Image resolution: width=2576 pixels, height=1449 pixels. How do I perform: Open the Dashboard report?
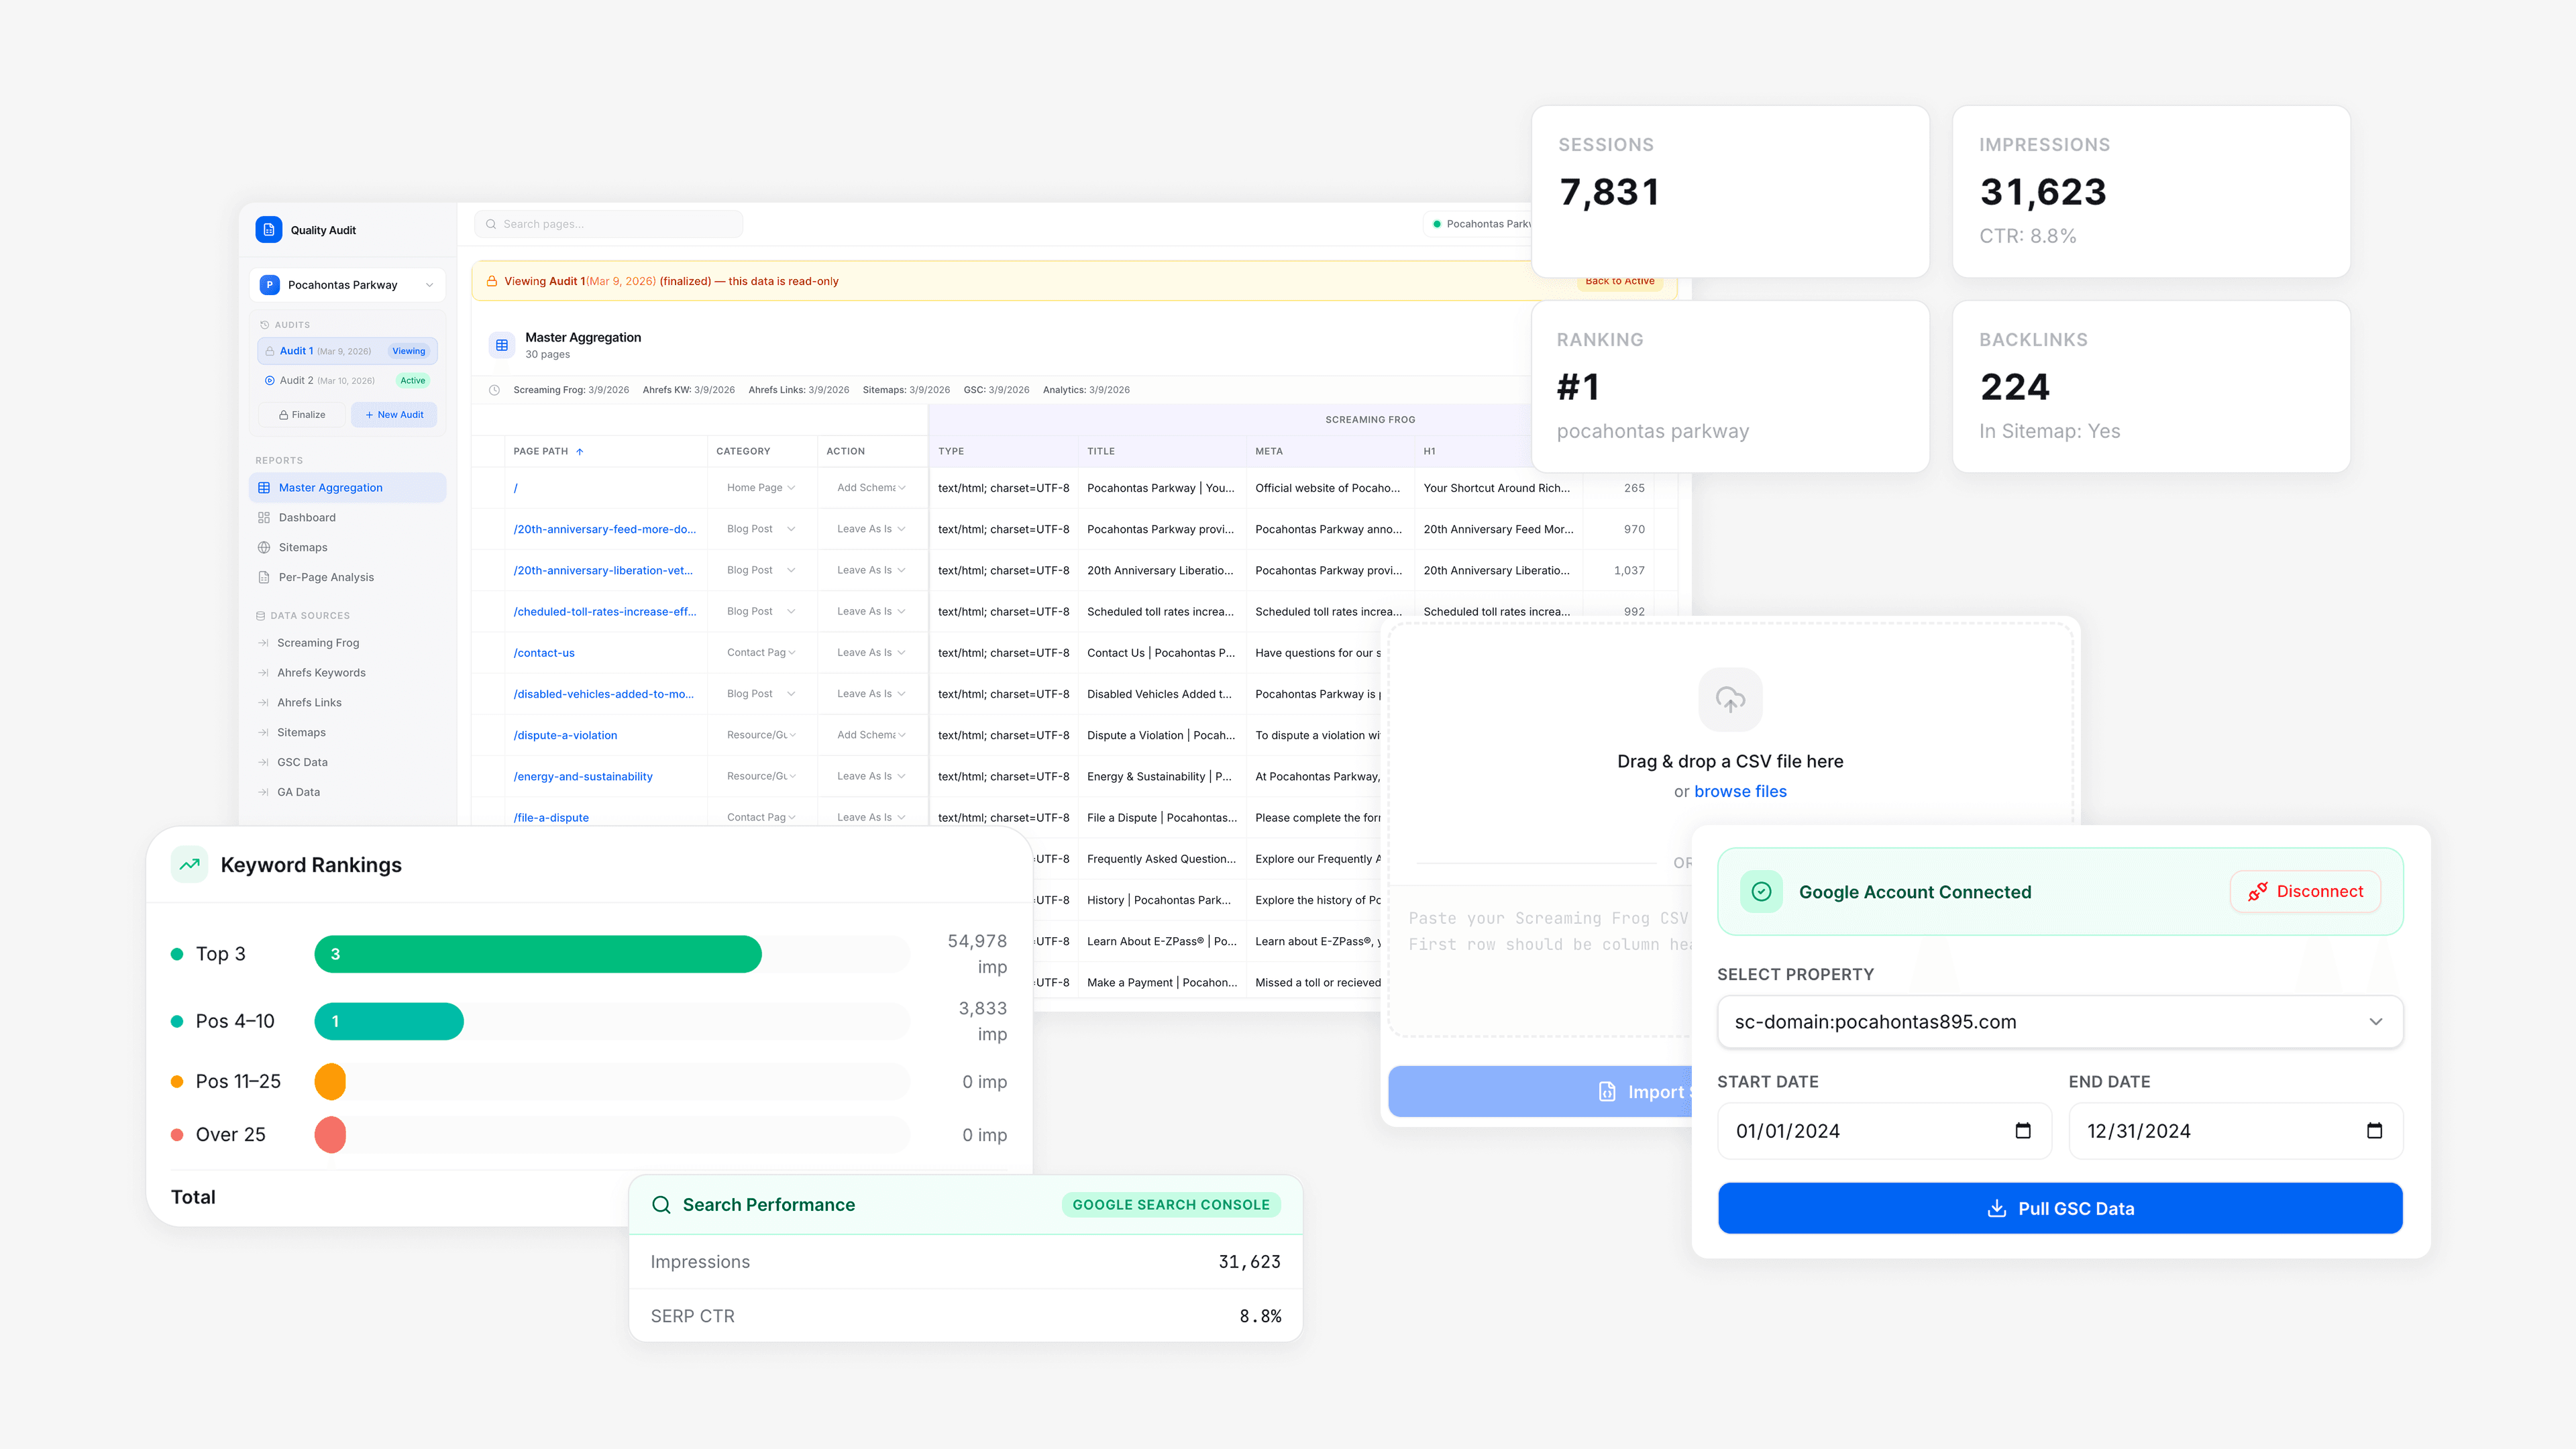(x=347, y=518)
